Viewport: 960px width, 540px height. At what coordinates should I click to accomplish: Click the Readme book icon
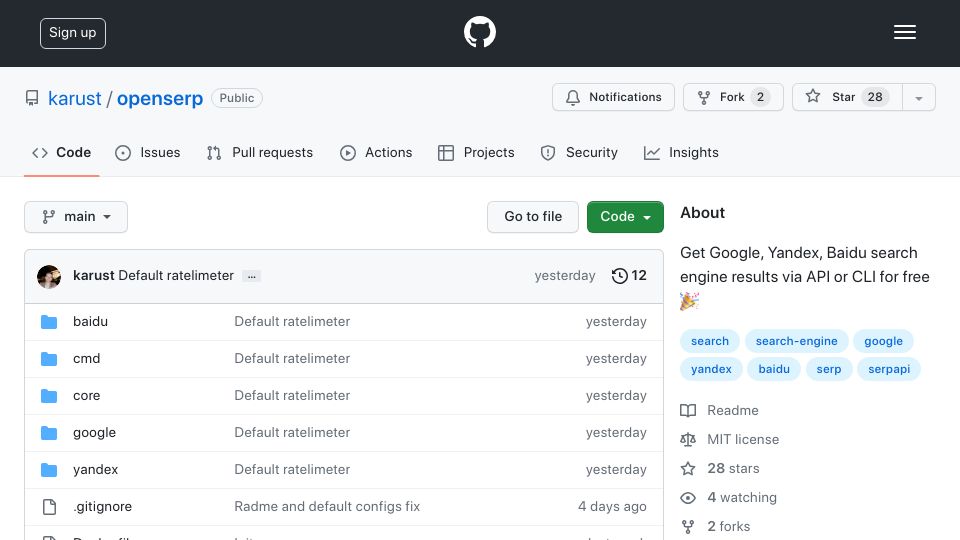point(688,411)
